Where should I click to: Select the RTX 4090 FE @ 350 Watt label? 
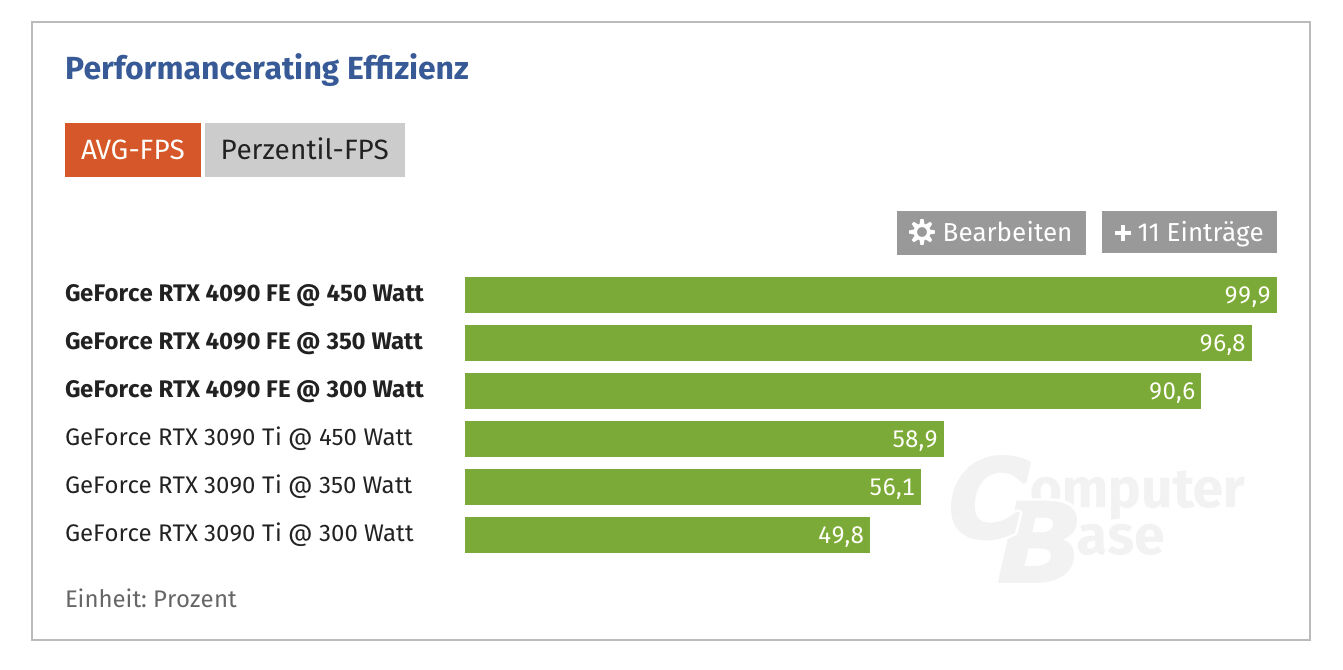(244, 342)
